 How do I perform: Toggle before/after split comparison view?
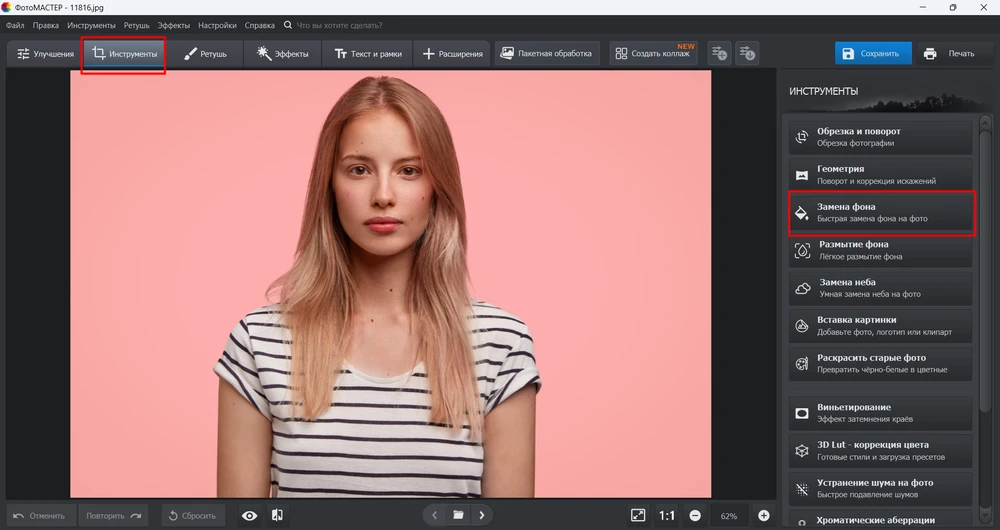(x=277, y=516)
